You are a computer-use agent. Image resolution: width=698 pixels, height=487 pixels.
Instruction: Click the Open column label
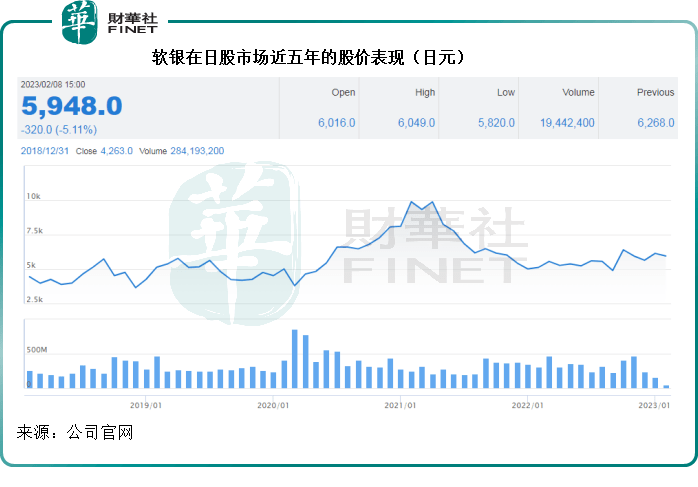point(343,92)
